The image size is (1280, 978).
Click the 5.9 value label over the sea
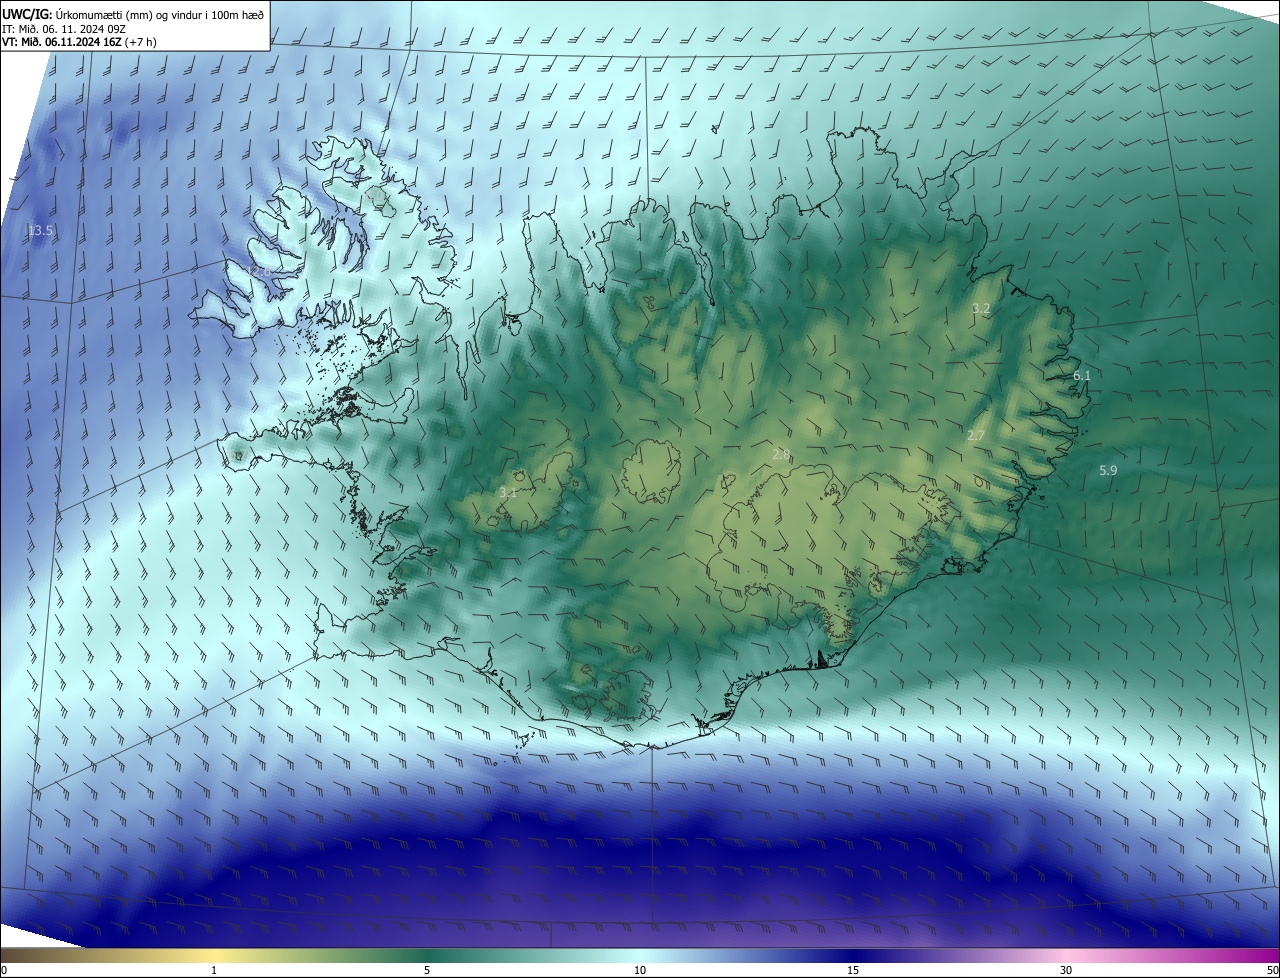(x=1108, y=470)
